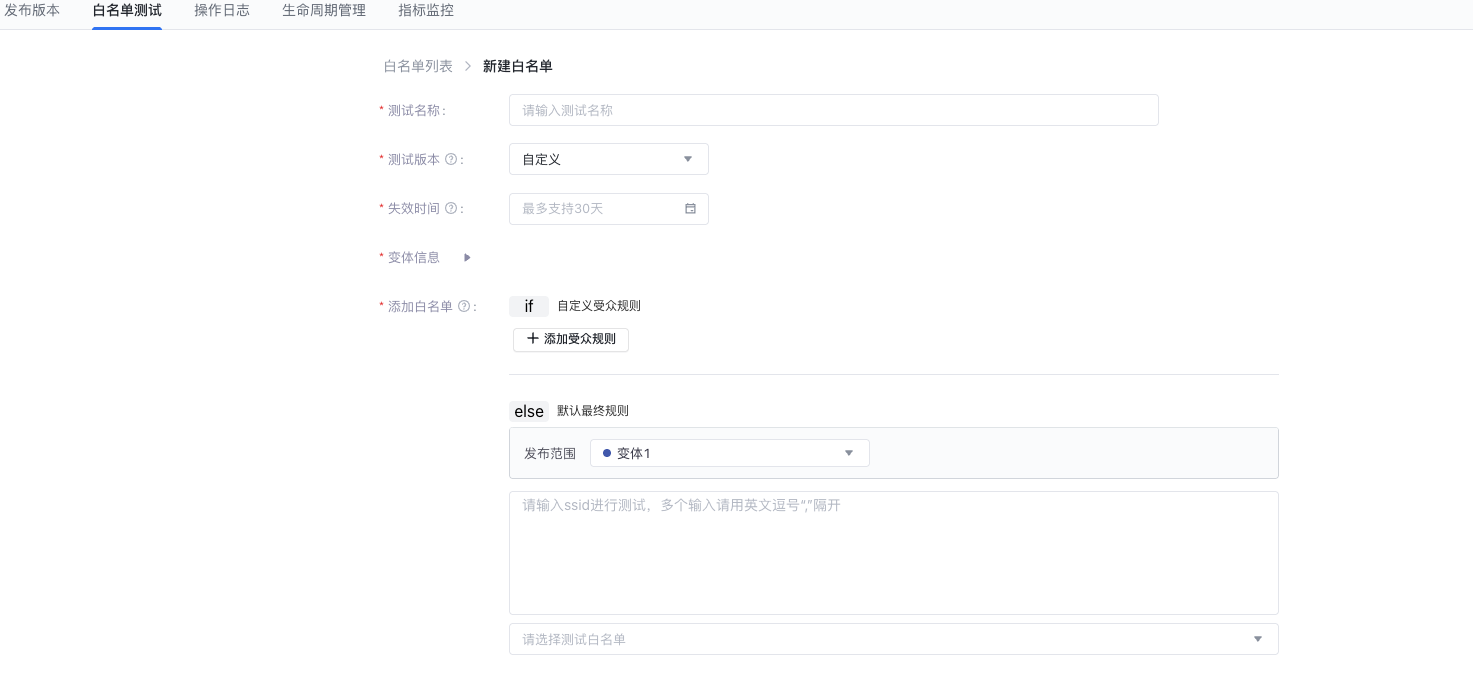Click the help icon next to 失效时间

tap(451, 208)
